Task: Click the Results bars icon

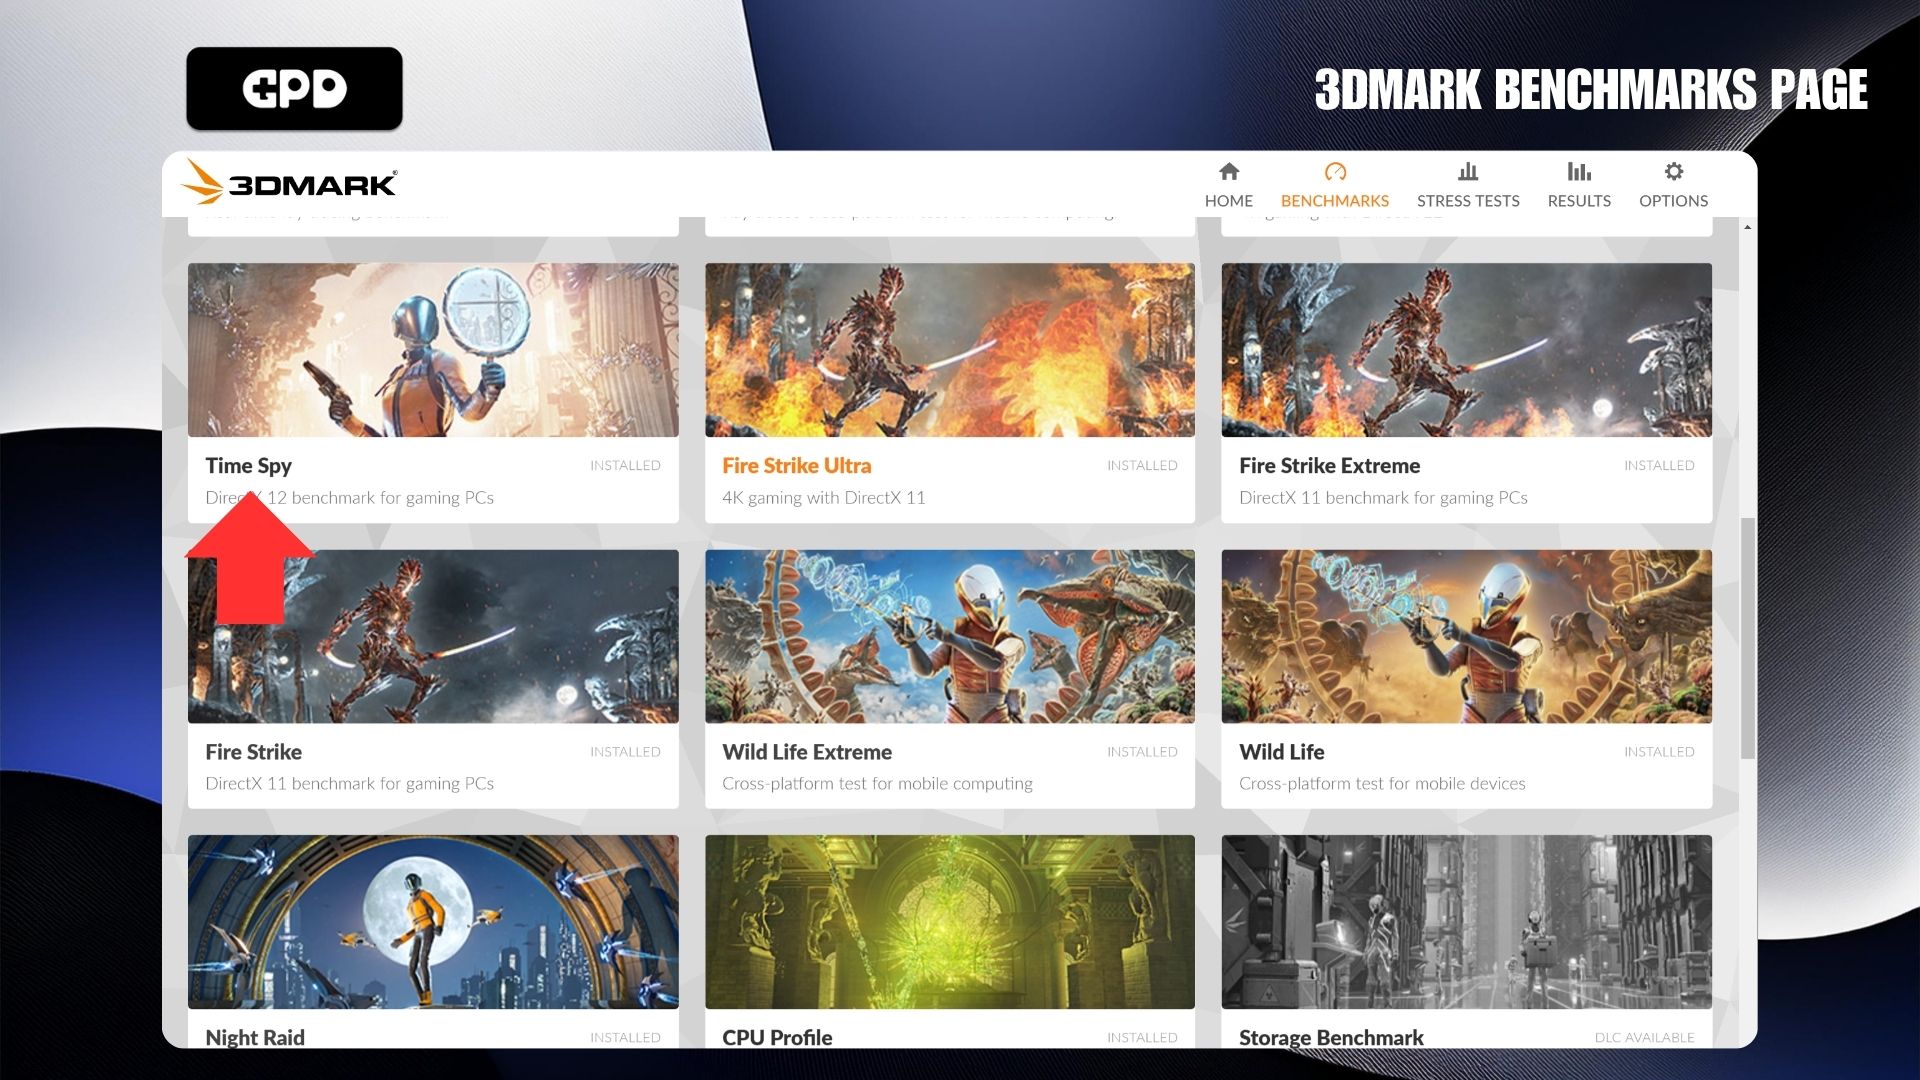Action: tap(1579, 172)
